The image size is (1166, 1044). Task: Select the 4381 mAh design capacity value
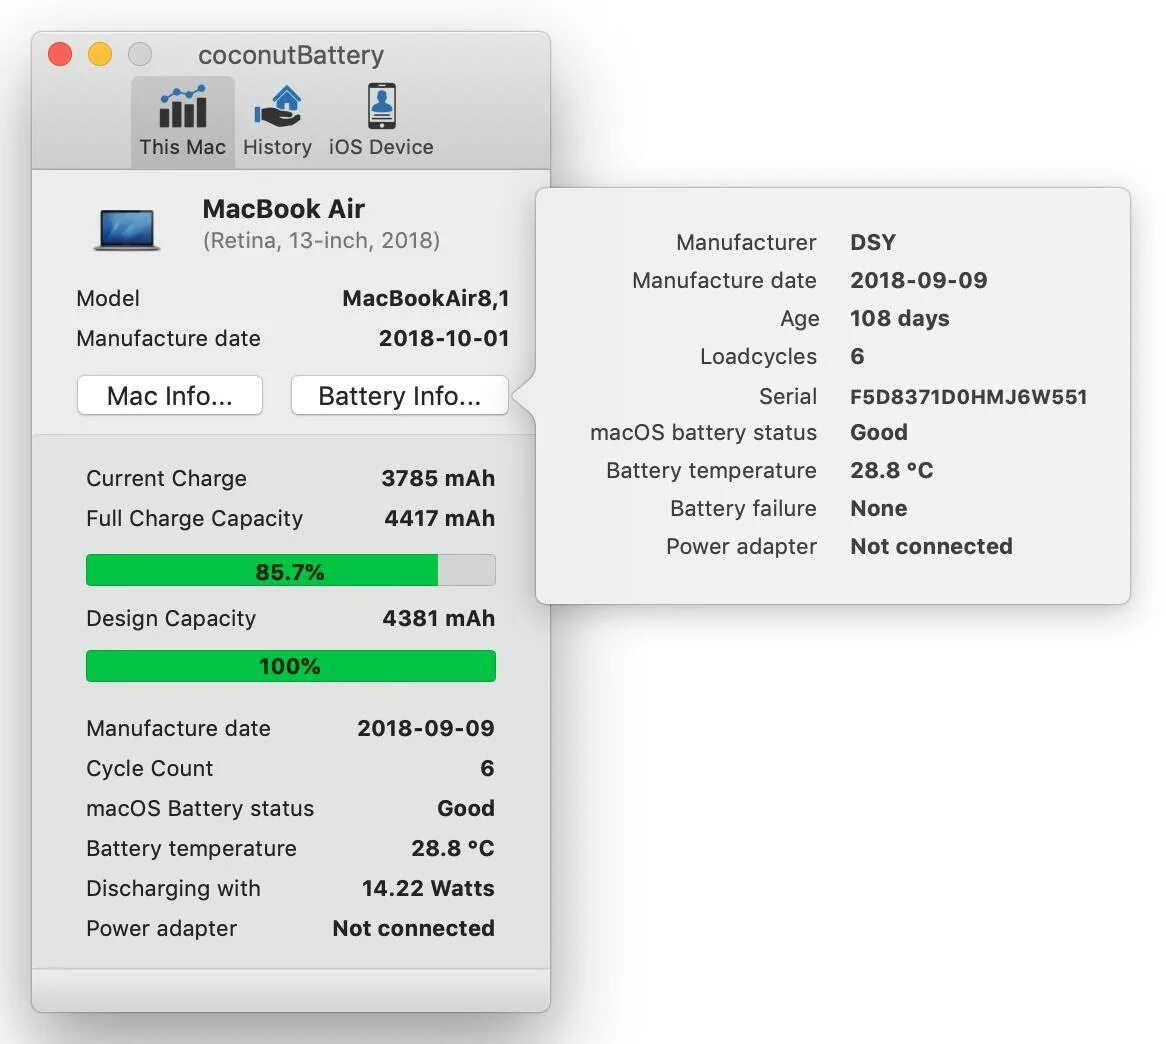tap(439, 618)
